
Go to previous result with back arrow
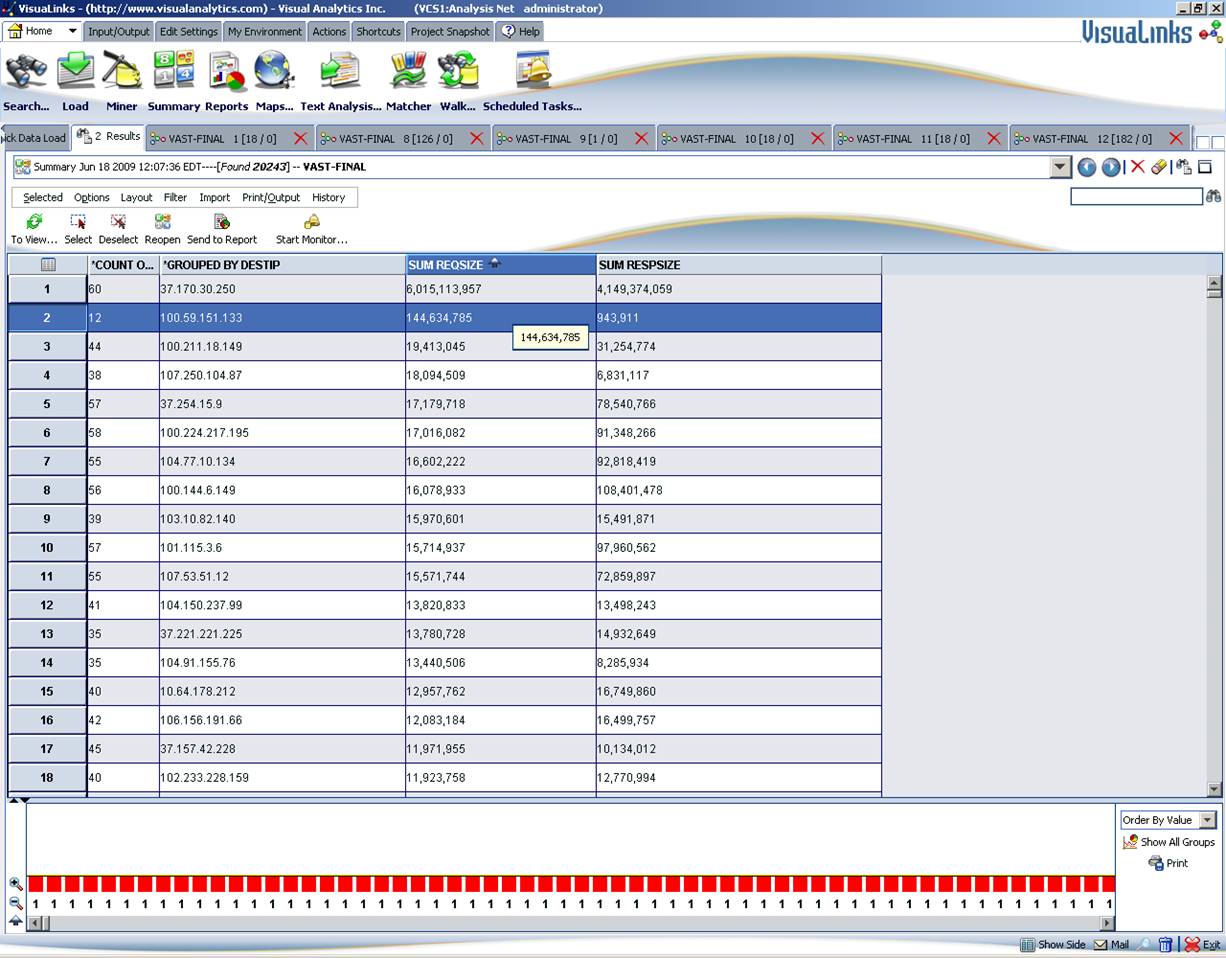(1087, 167)
